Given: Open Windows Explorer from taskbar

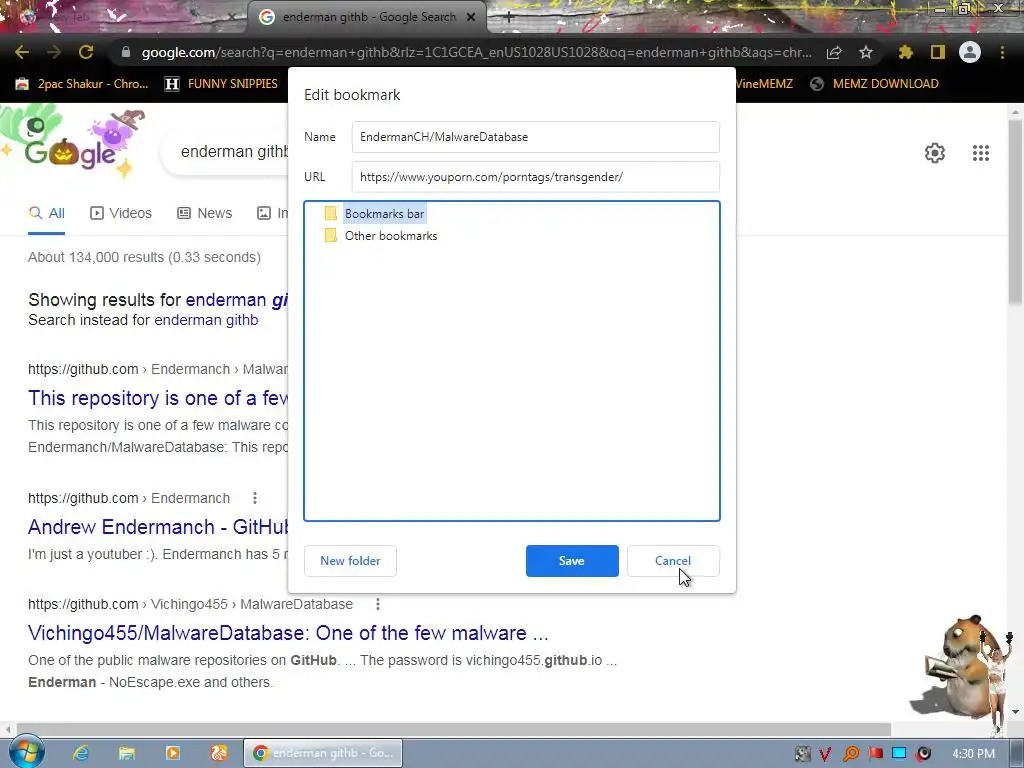Looking at the screenshot, I should point(127,753).
